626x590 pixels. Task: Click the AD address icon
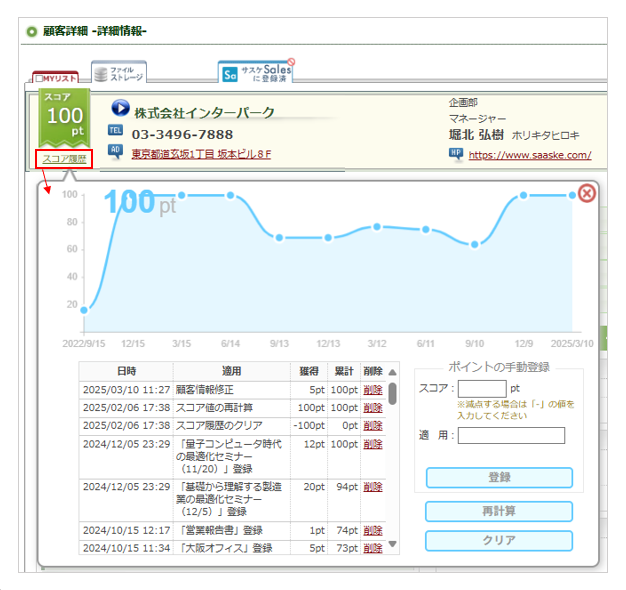[116, 152]
